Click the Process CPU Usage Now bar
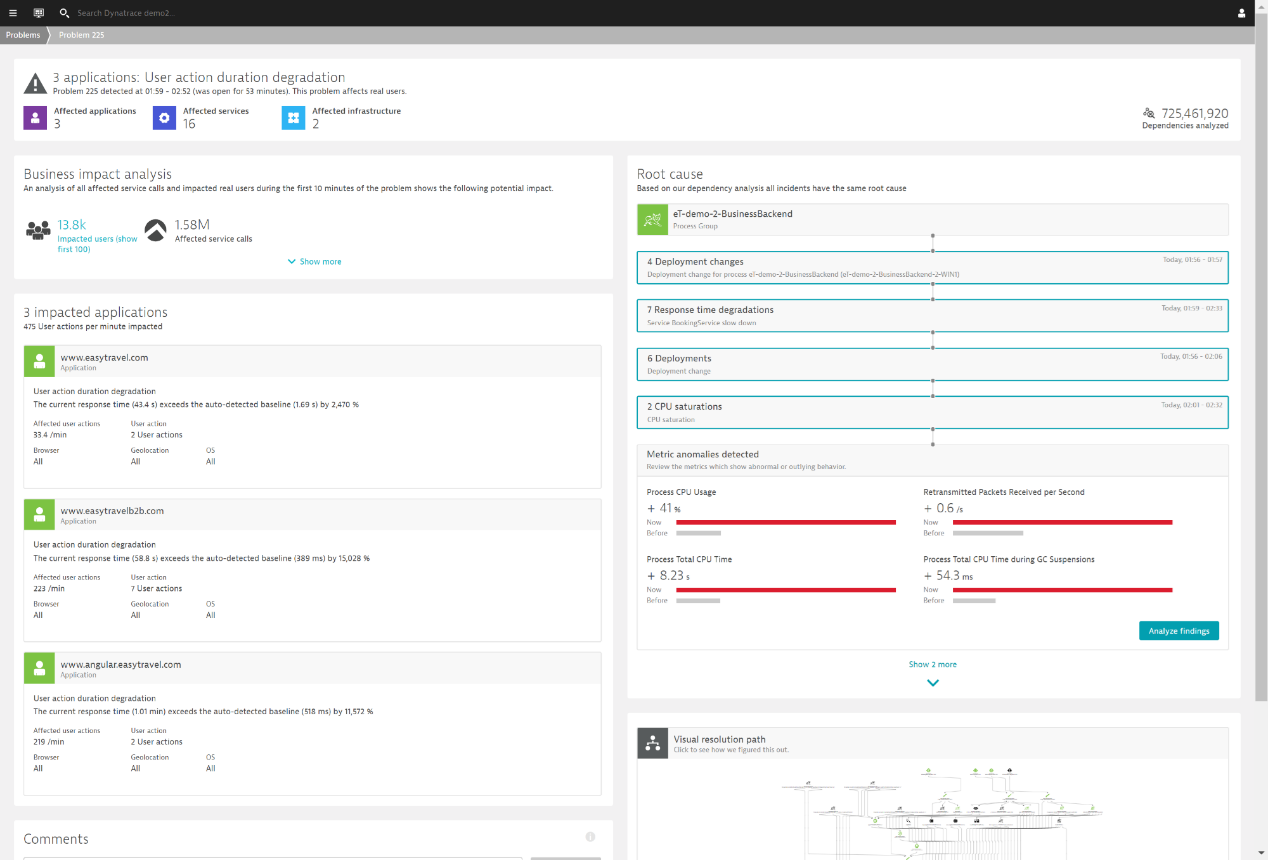 (x=786, y=522)
